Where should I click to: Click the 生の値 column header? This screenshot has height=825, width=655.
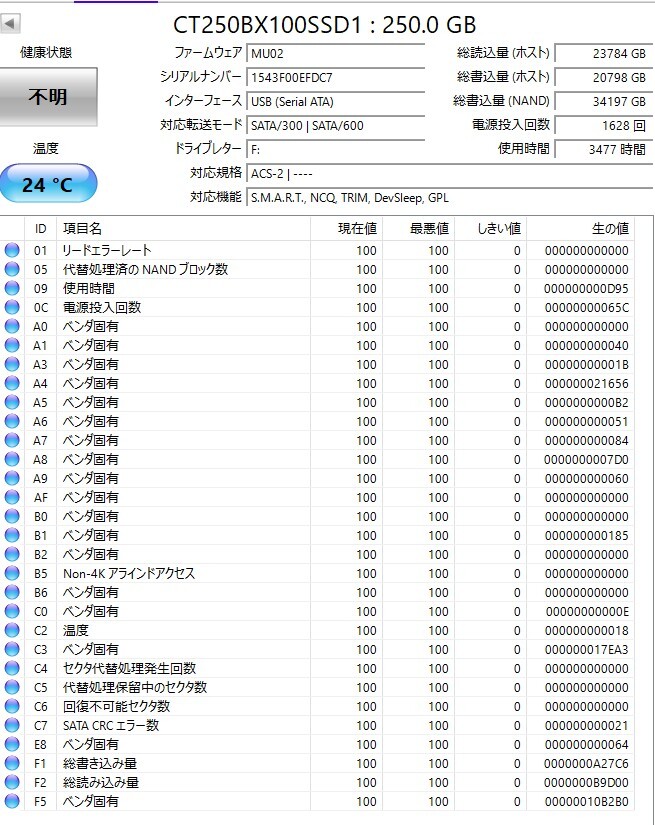click(x=581, y=229)
